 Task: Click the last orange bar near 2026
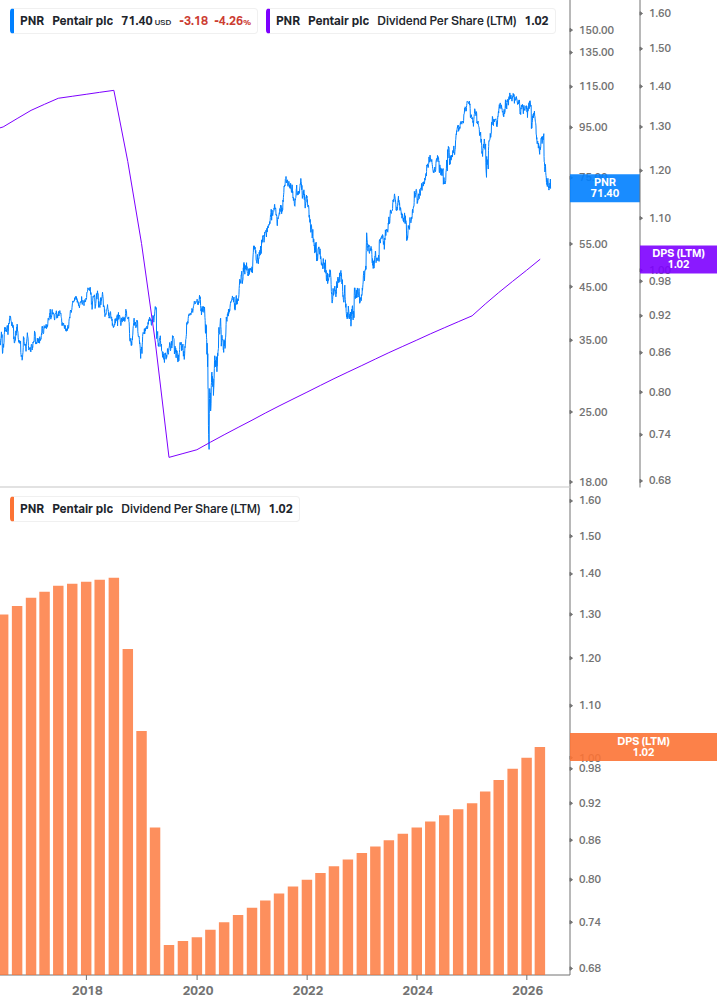coord(540,861)
